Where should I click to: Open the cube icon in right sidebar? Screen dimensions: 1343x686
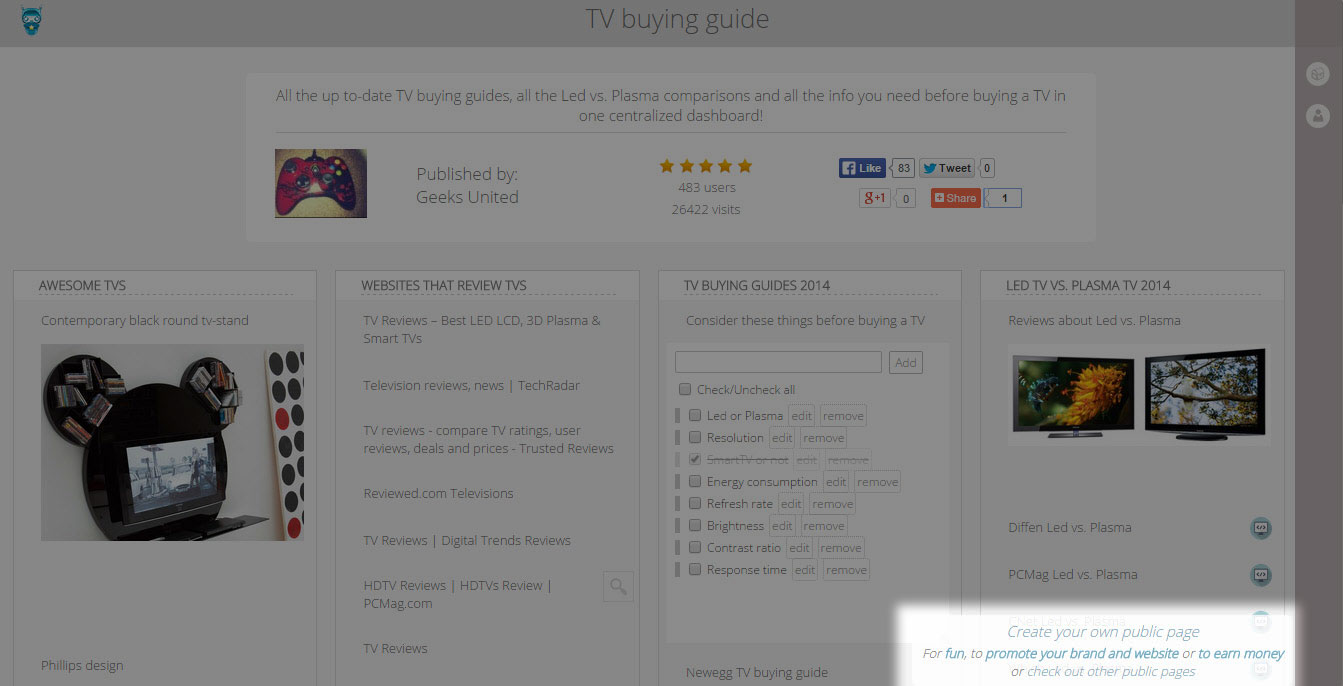click(x=1318, y=74)
